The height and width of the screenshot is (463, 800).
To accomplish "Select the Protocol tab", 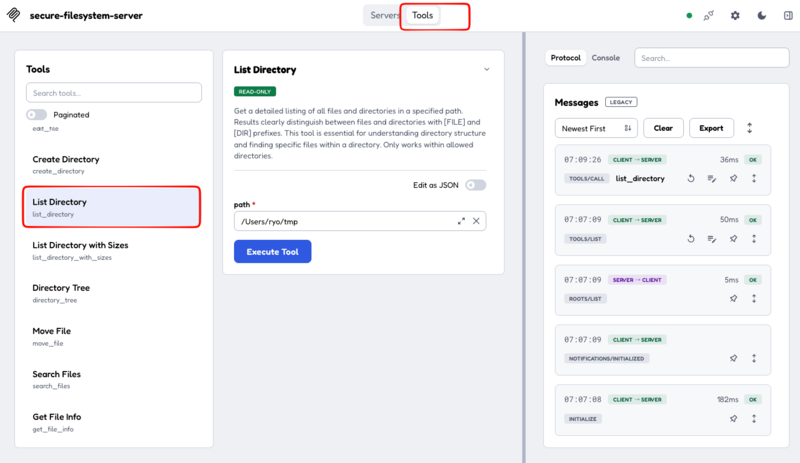I will tap(565, 58).
